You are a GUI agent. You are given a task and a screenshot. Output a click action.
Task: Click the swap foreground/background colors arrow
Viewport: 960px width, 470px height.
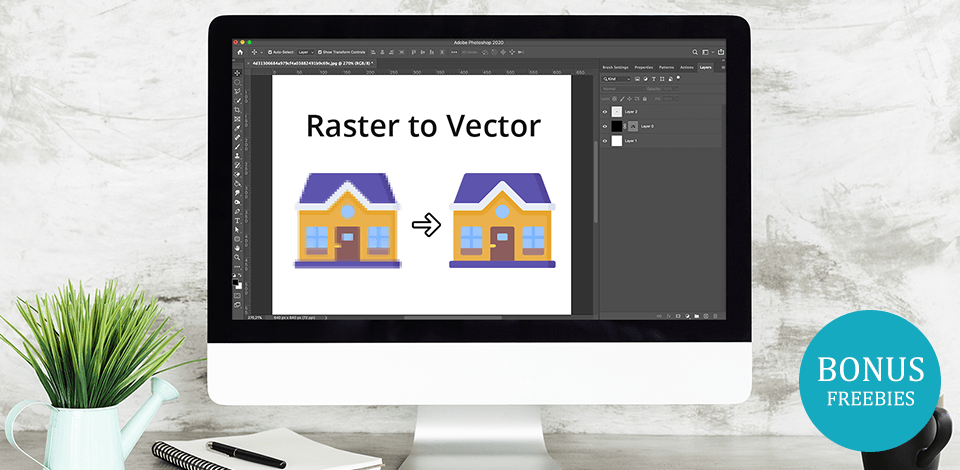click(240, 275)
